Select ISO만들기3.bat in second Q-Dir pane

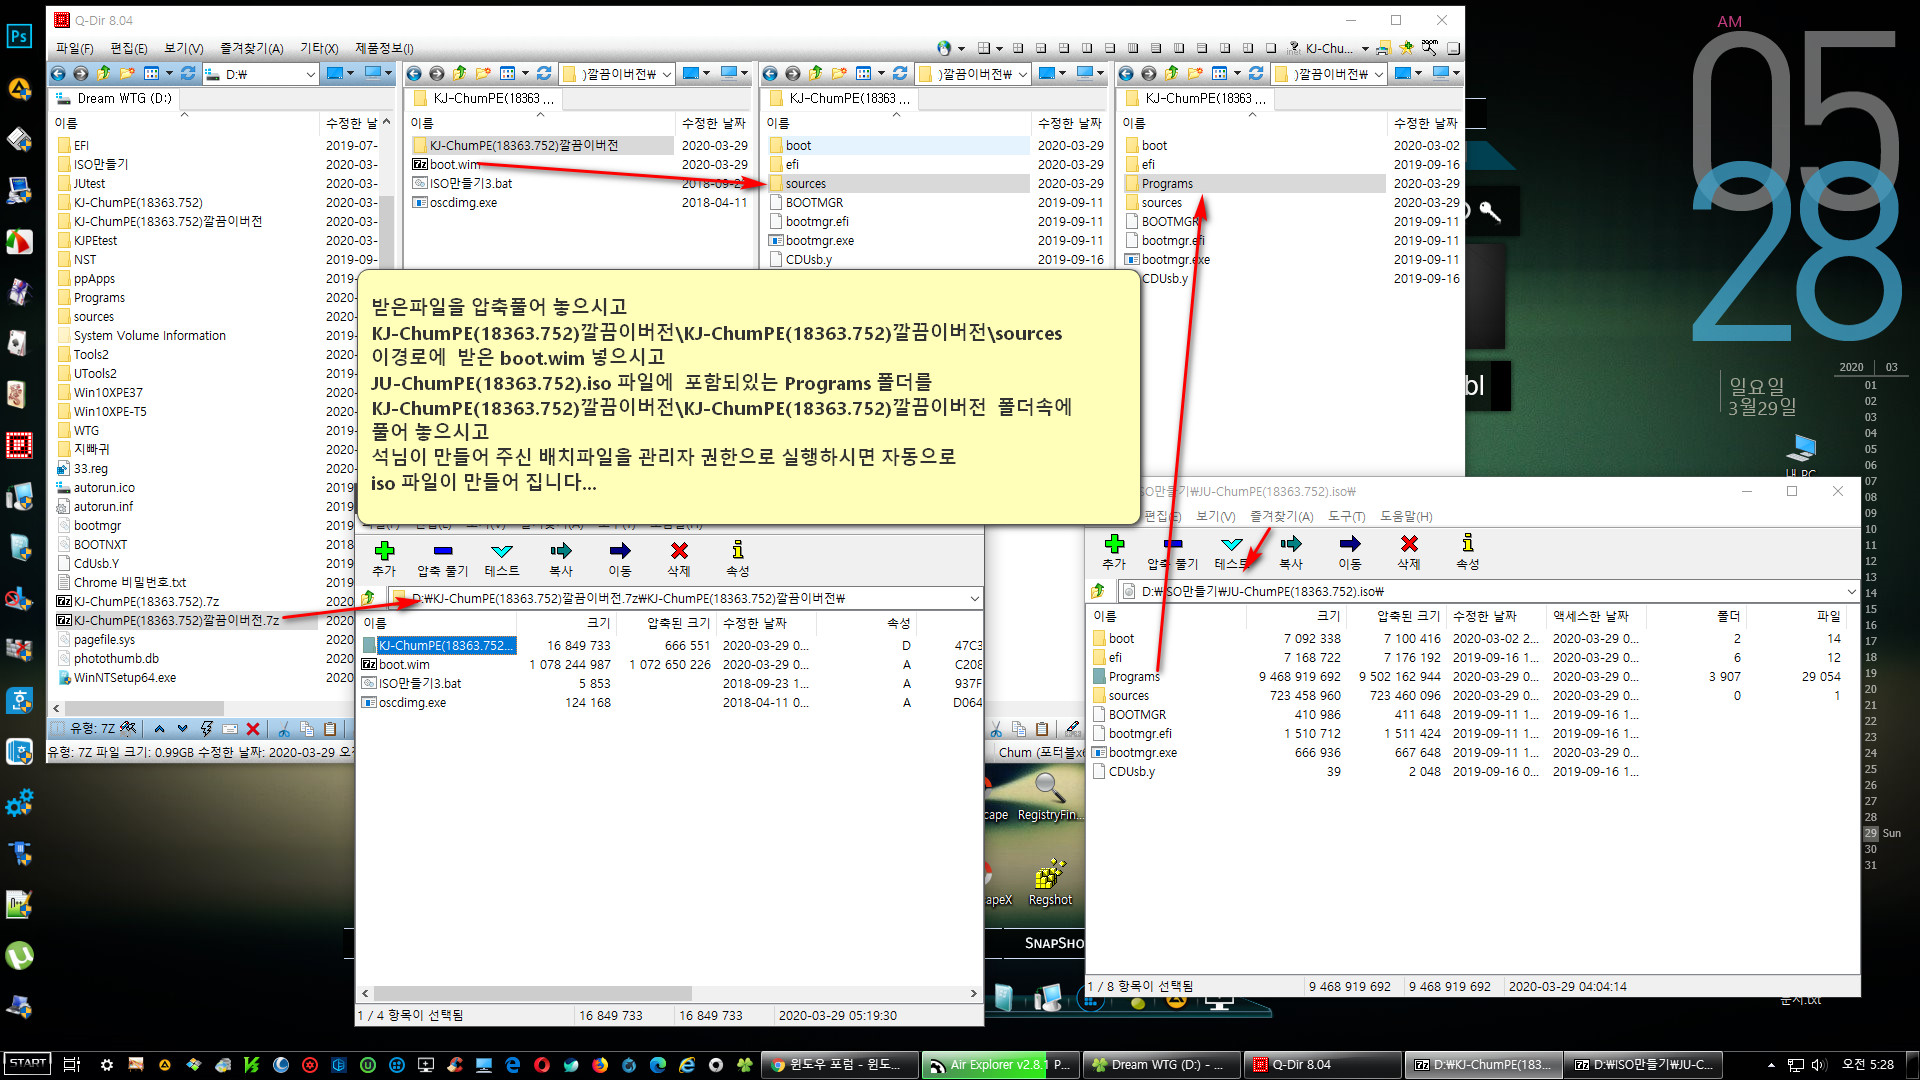click(471, 184)
